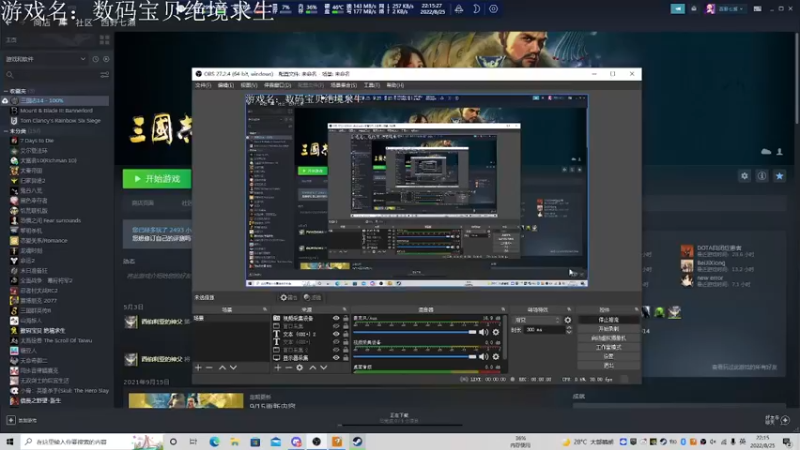Open Steam game info icon
The image size is (800, 450).
762,176
